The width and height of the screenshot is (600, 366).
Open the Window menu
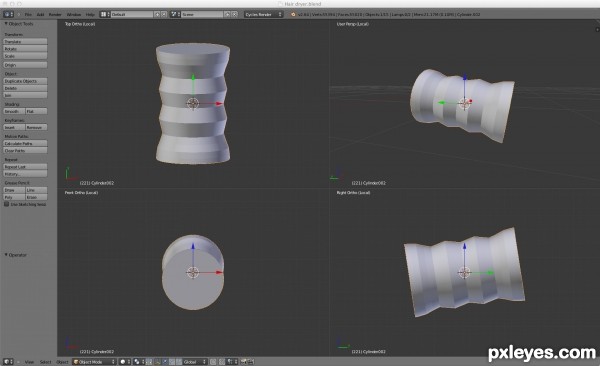click(74, 15)
